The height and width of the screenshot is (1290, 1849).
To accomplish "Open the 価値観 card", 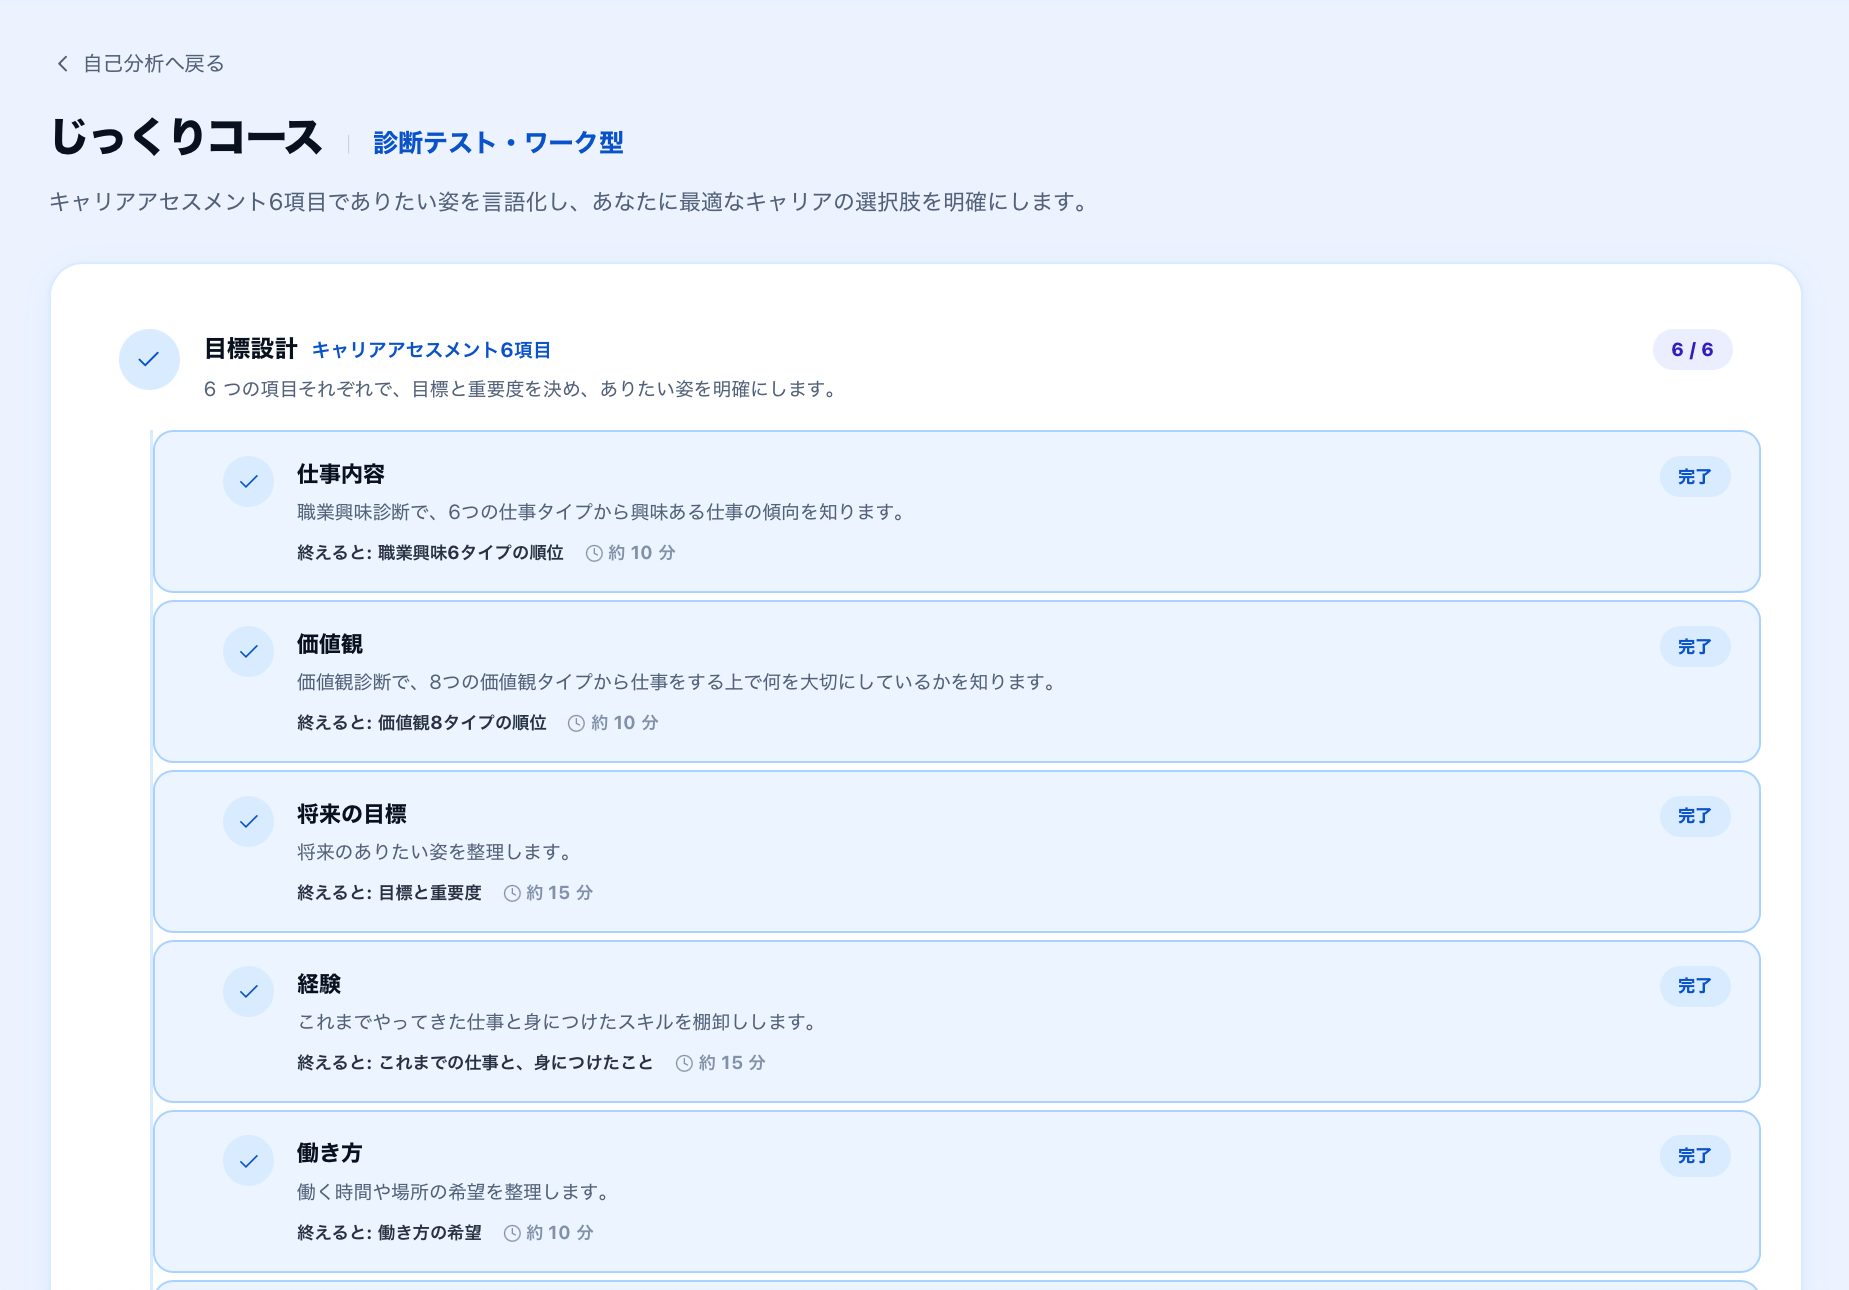I will coord(957,682).
